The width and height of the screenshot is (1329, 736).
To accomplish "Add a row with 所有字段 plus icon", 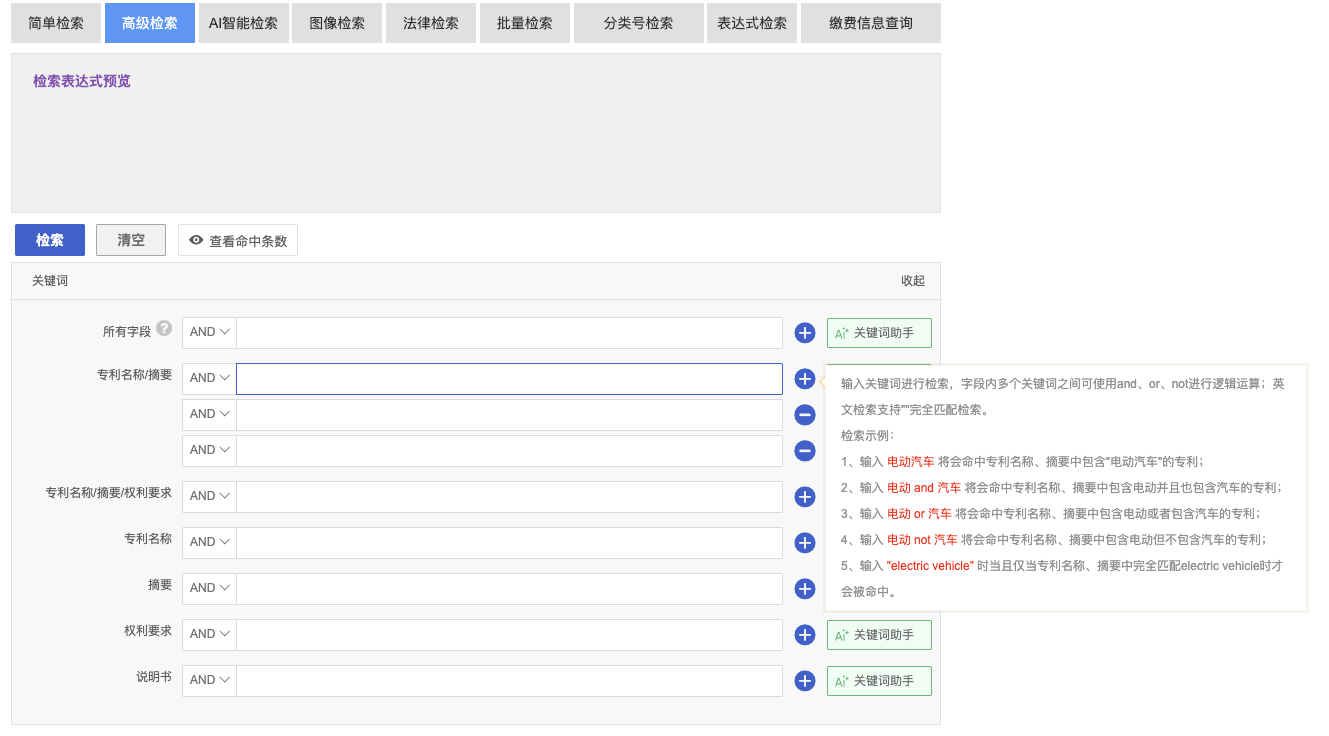I will 805,333.
